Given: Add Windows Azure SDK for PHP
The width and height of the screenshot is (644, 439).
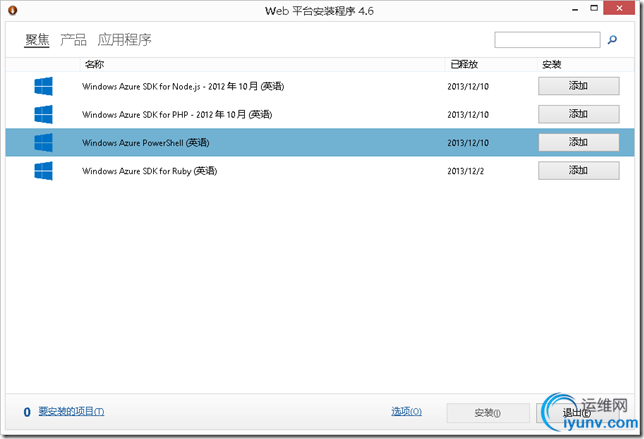Looking at the screenshot, I should pos(579,114).
